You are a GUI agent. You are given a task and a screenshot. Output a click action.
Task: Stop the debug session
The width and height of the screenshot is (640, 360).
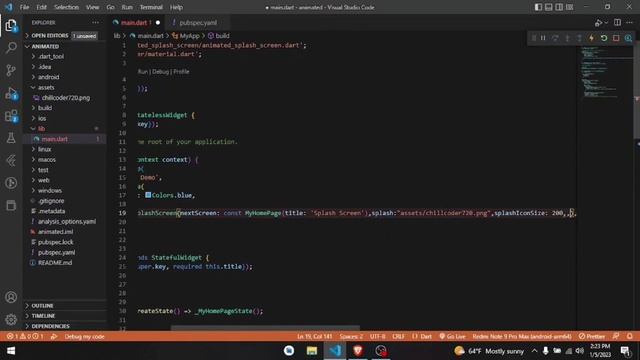[616, 38]
